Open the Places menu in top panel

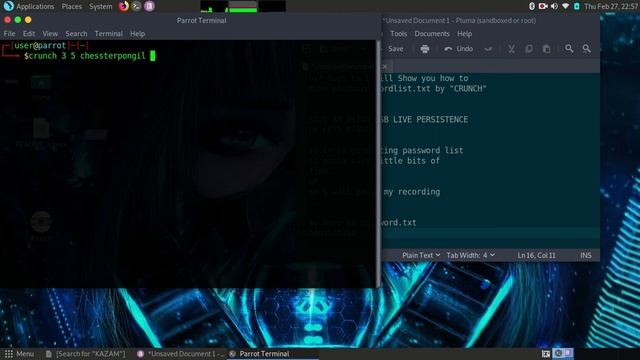pyautogui.click(x=71, y=6)
